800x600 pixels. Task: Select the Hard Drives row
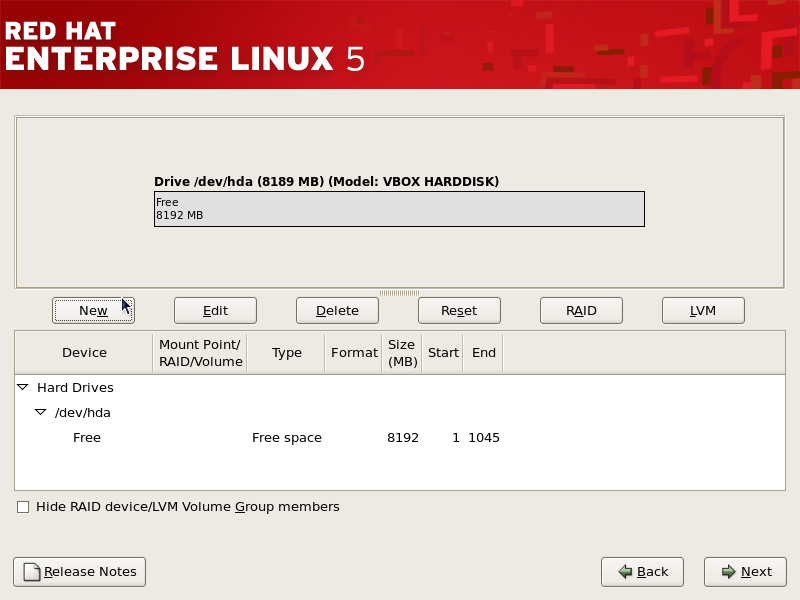(x=399, y=388)
